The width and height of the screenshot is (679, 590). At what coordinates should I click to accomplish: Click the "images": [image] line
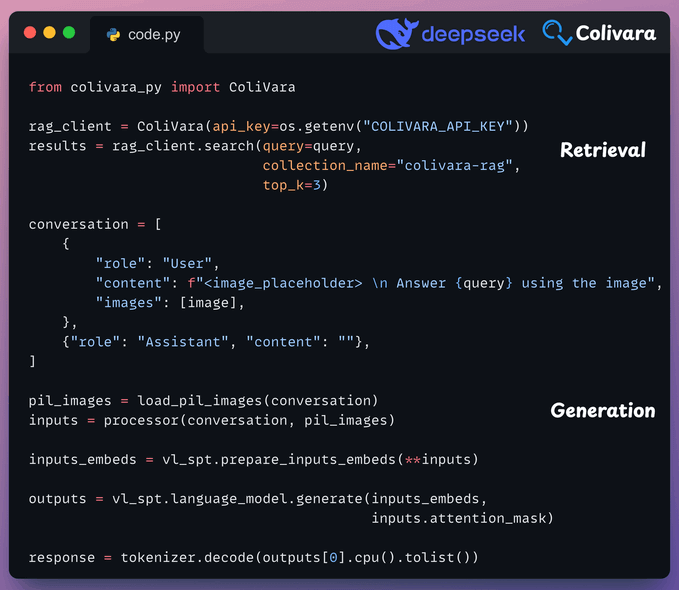[x=170, y=302]
